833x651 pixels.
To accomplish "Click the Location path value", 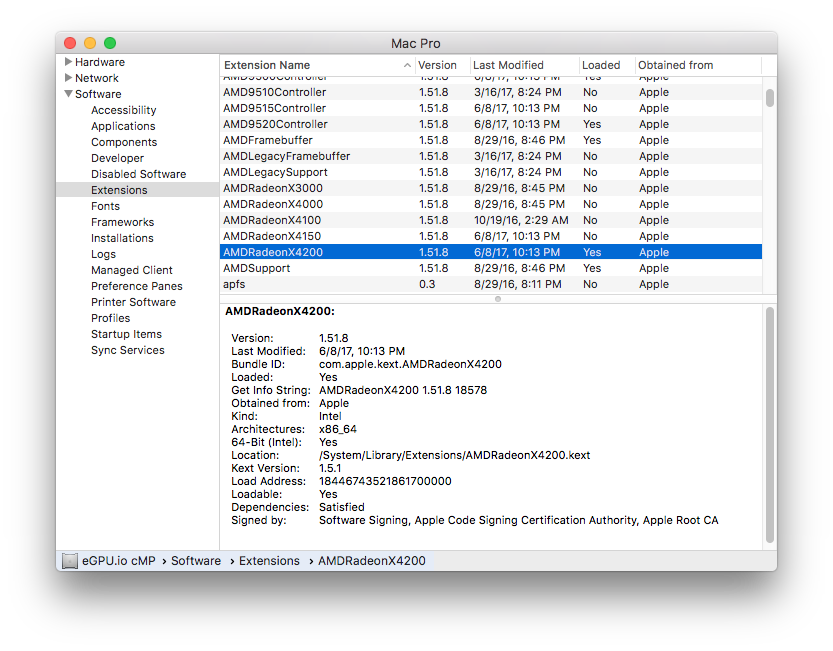I will tap(454, 455).
